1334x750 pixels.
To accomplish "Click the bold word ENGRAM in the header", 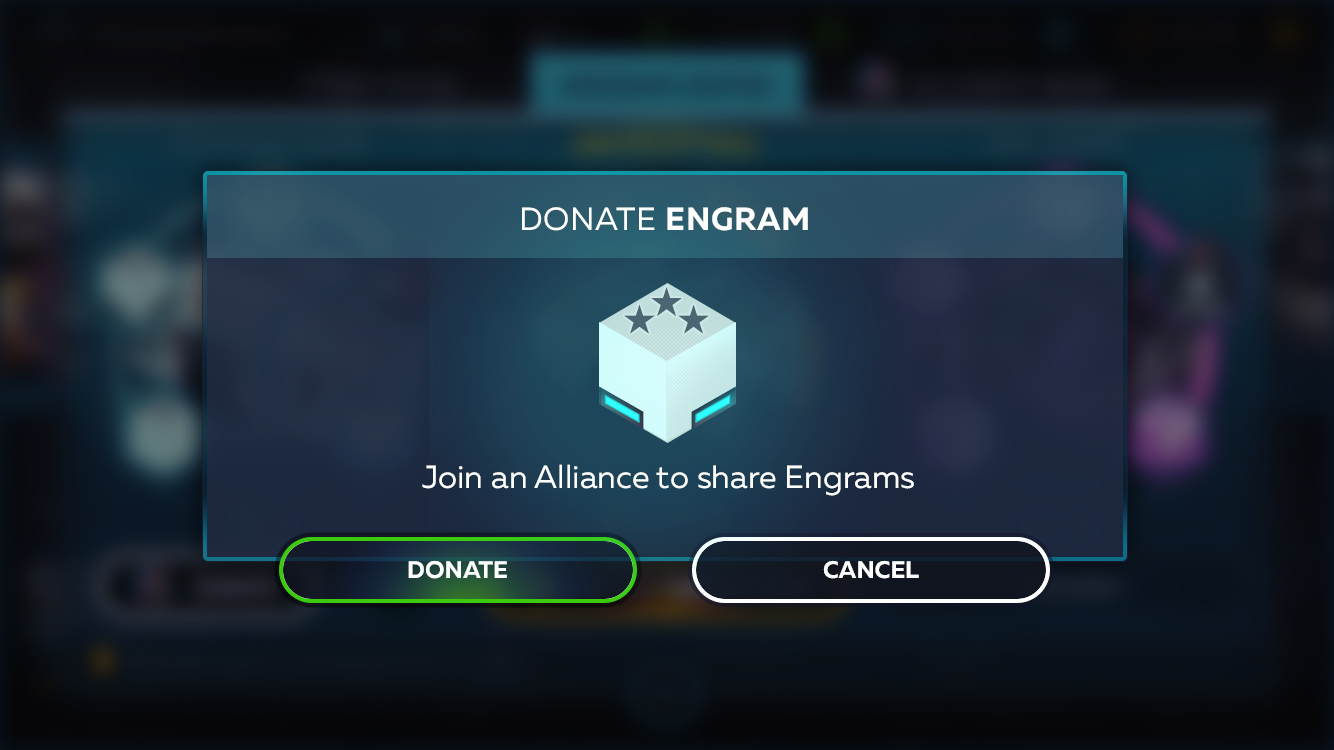I will tap(737, 219).
